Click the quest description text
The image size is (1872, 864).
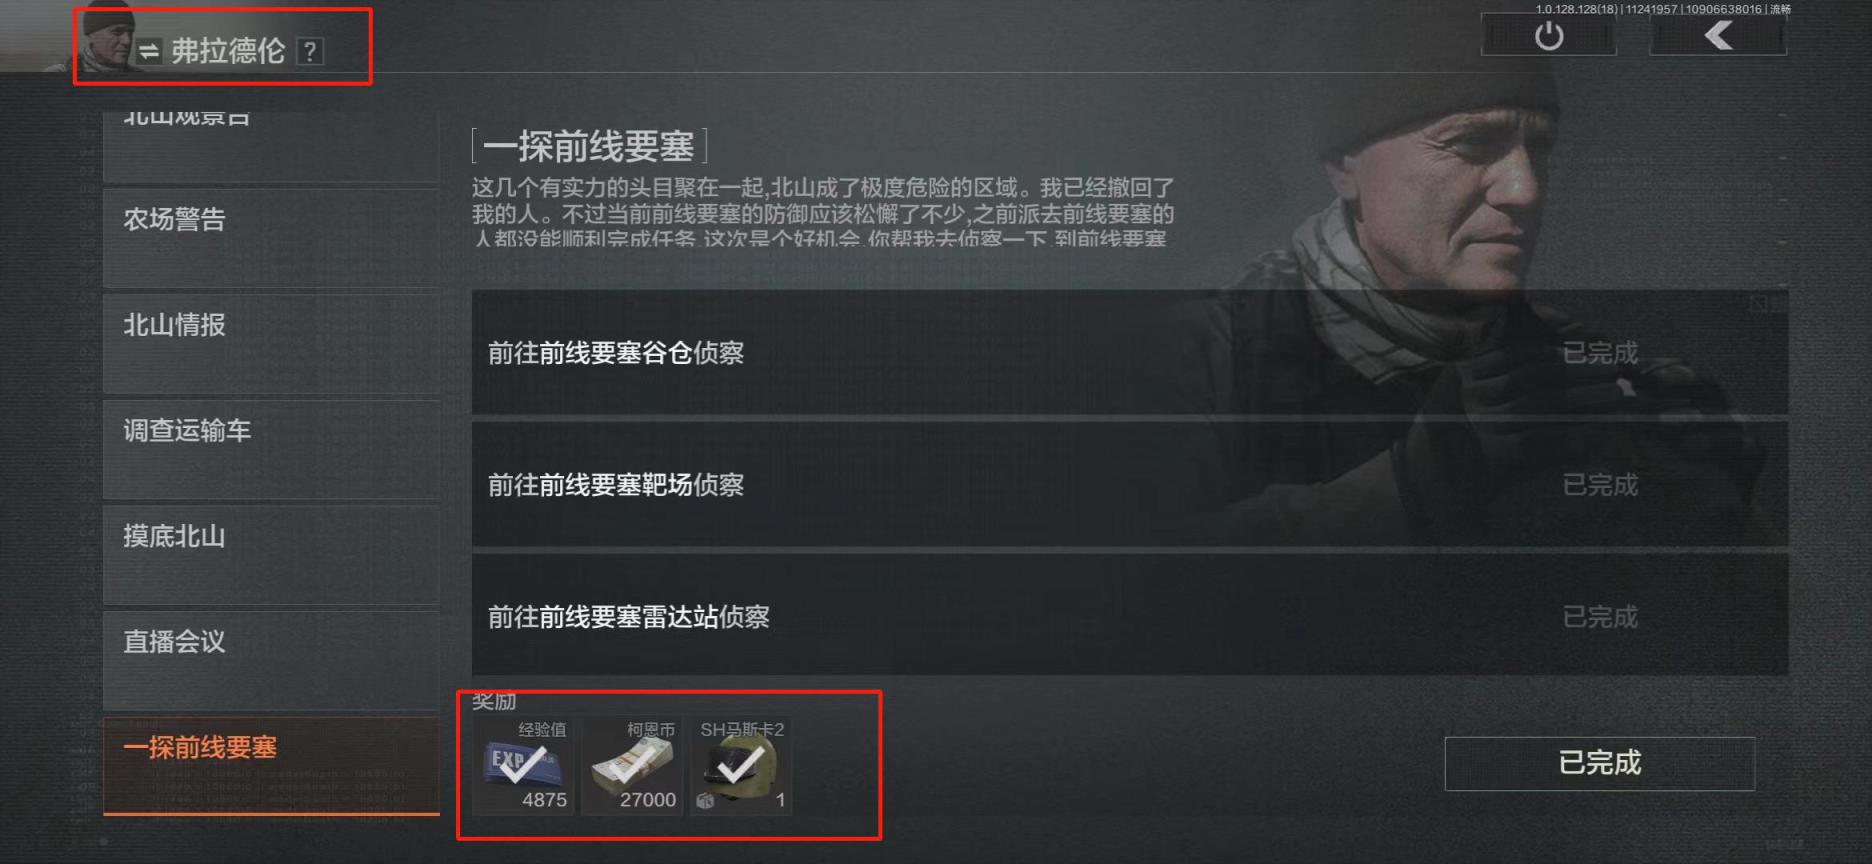click(823, 212)
